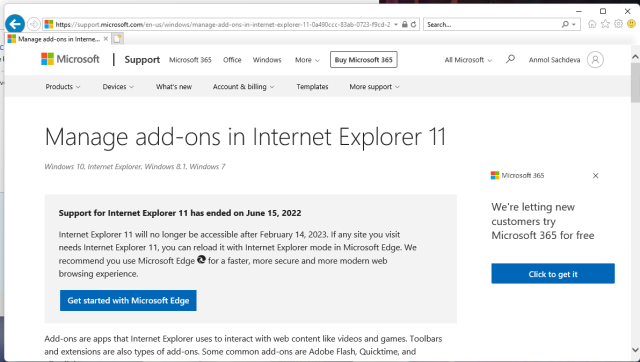The width and height of the screenshot is (640, 362).
Task: Click the Microsoft Edge icon in the notice
Action: [201, 260]
